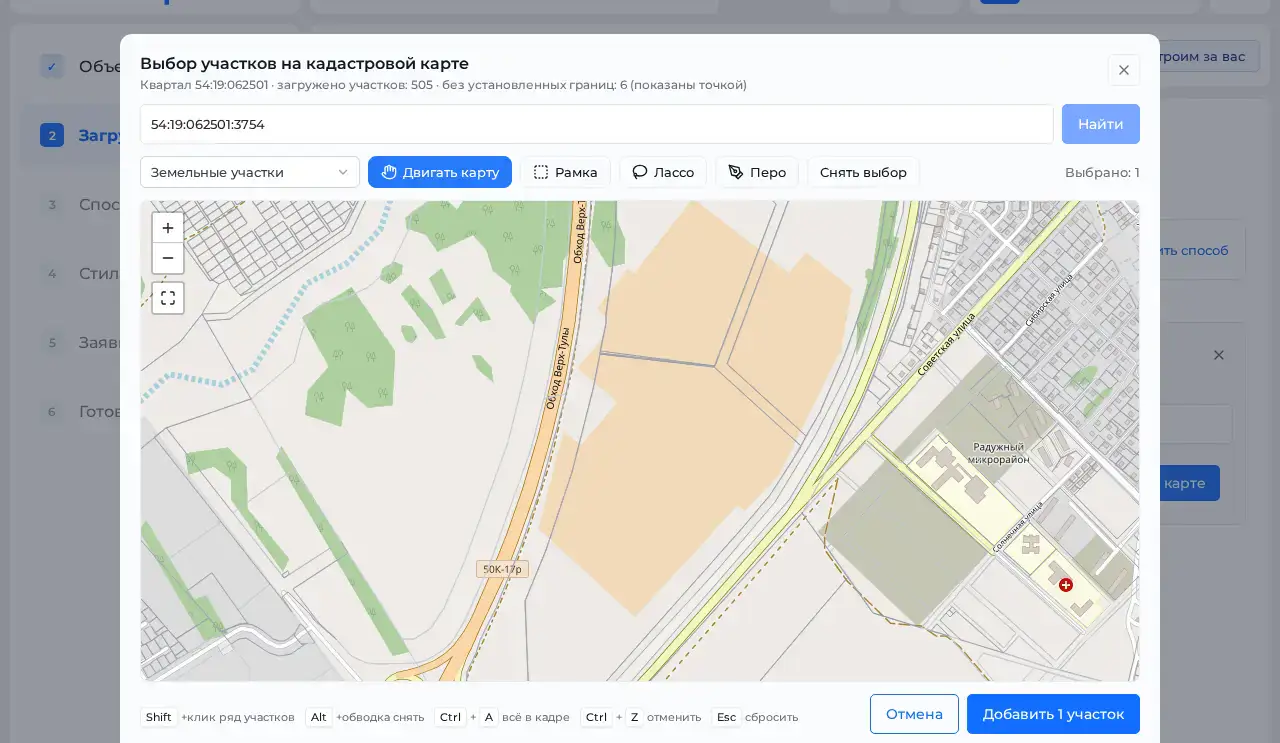The width and height of the screenshot is (1280, 743).
Task: Click step 6 badge in background sidebar
Action: point(52,411)
